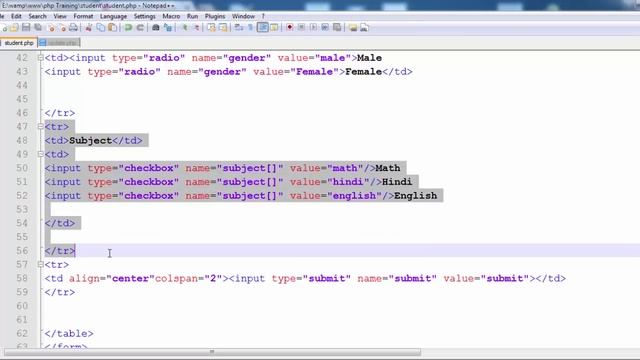This screenshot has height=360, width=640.
Task: Click the 'Male' text on line 42
Action: click(x=369, y=58)
